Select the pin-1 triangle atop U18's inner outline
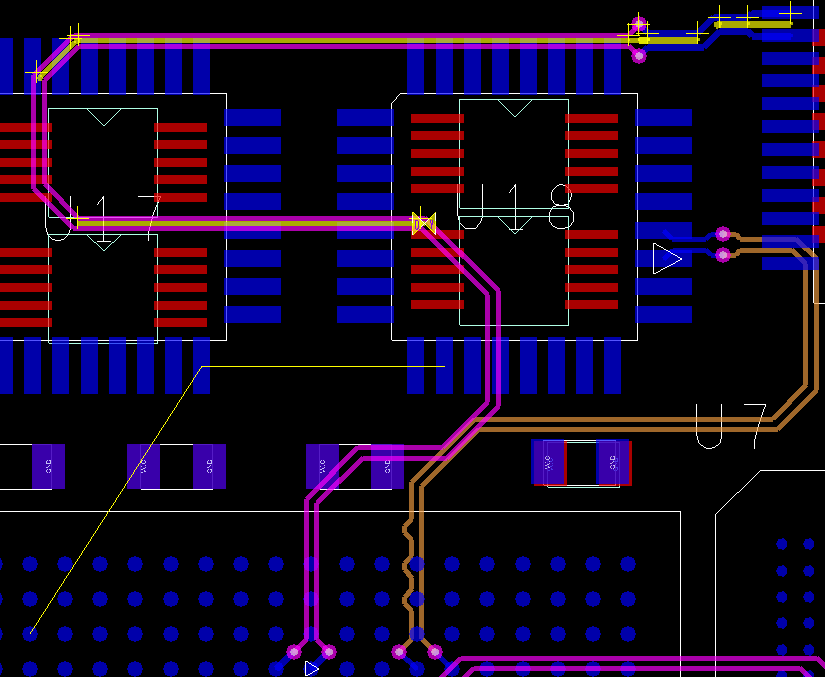 pos(515,108)
